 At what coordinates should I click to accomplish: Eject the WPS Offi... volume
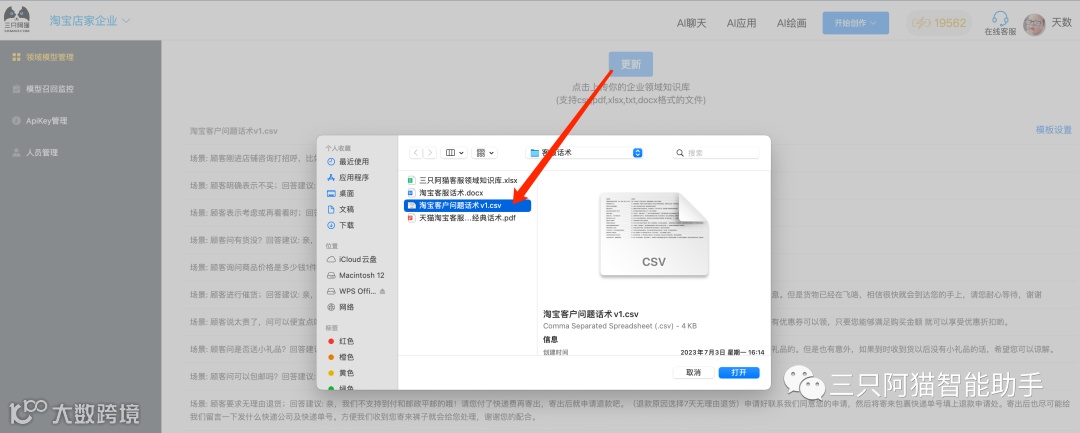[x=382, y=291]
